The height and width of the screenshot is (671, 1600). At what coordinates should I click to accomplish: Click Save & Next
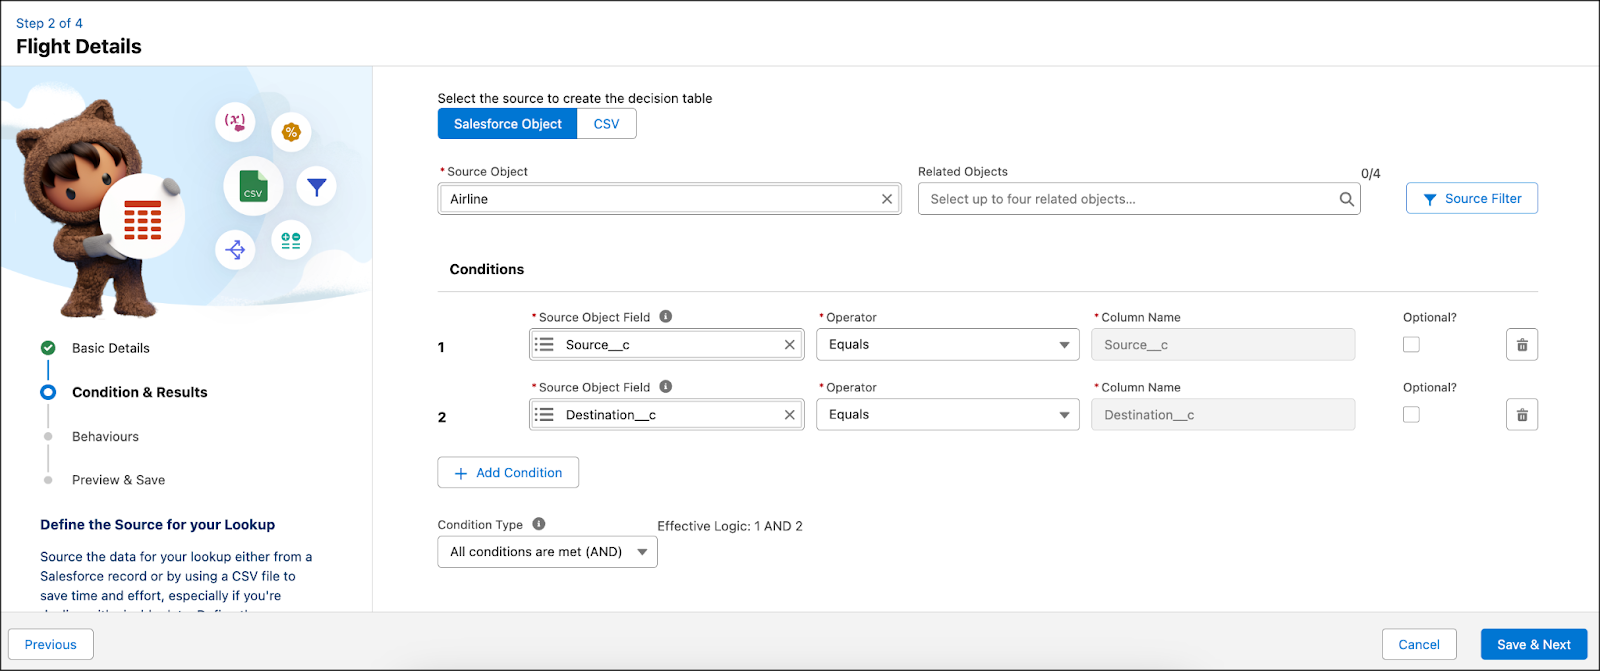pos(1534,645)
